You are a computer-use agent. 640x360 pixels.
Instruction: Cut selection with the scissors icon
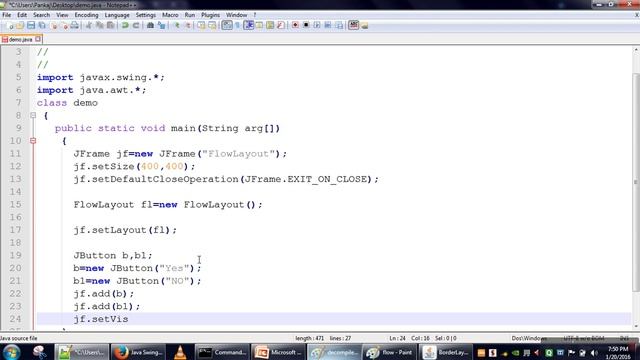click(x=89, y=25)
